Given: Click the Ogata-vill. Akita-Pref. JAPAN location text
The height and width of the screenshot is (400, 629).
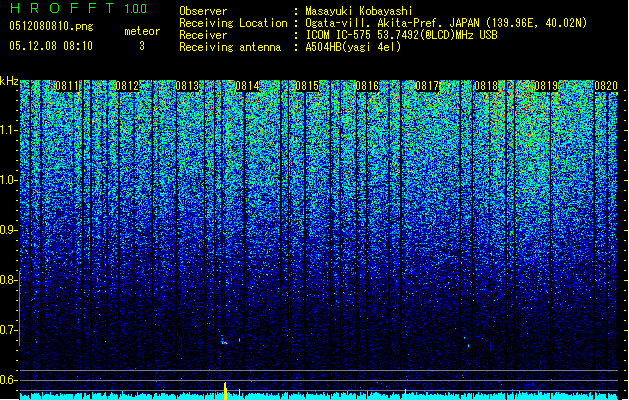Looking at the screenshot, I should tap(446, 23).
